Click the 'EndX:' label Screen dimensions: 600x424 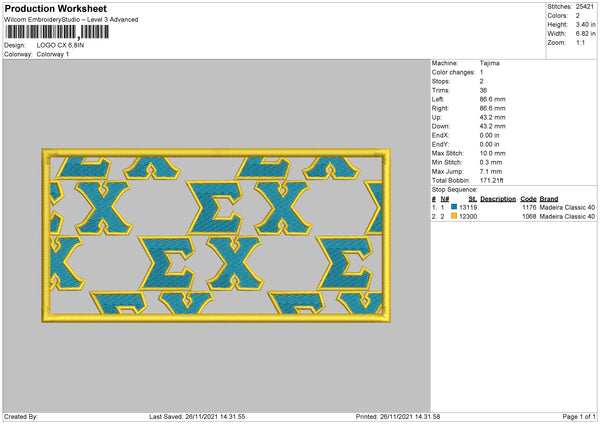tap(440, 135)
